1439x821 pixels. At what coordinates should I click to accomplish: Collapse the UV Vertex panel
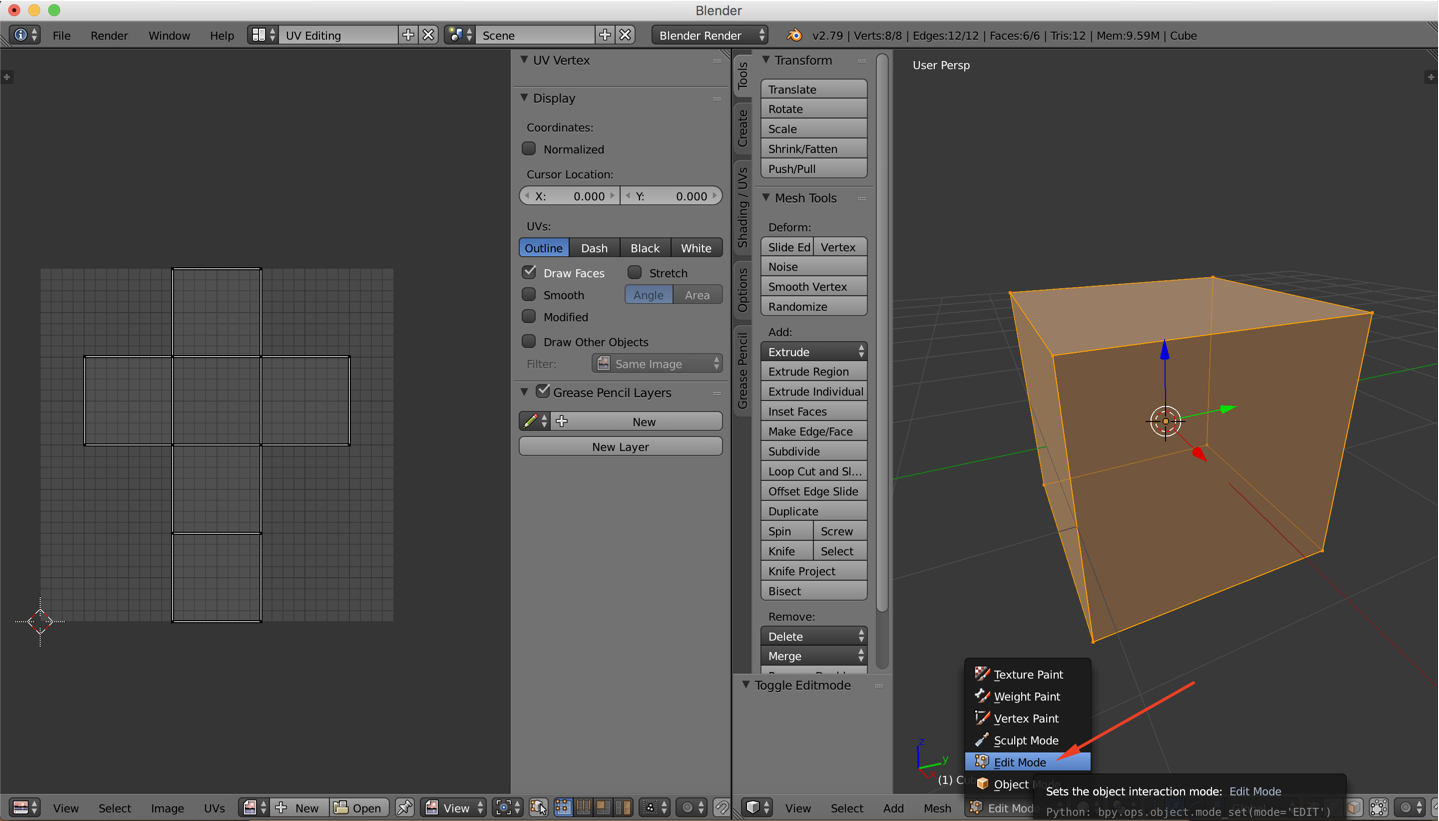pos(524,60)
